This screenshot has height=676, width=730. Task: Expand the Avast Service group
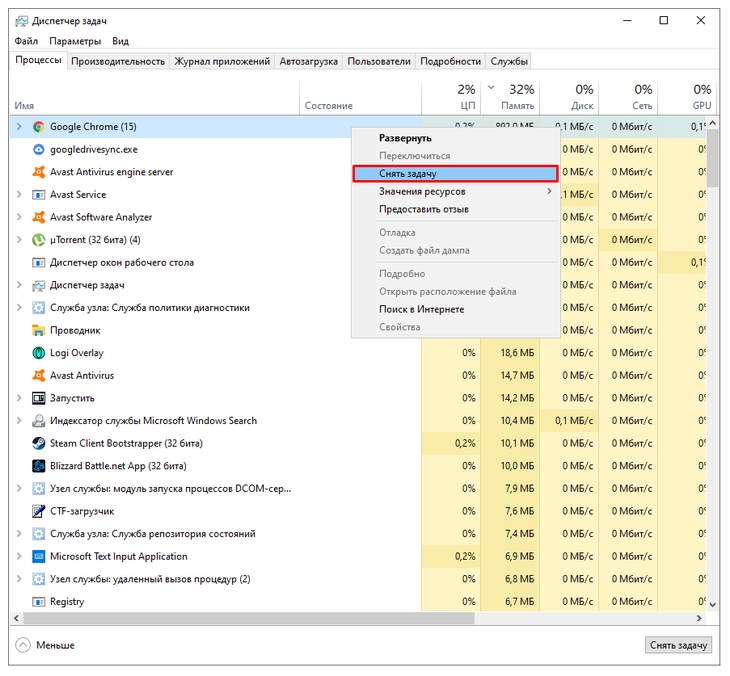click(x=19, y=195)
